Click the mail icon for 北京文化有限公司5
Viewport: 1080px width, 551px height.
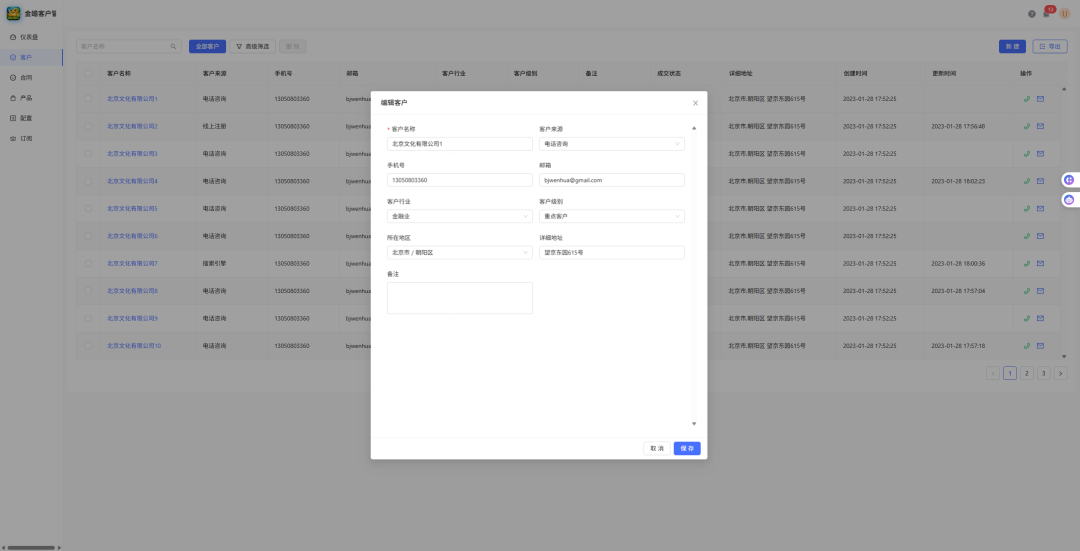click(1040, 209)
